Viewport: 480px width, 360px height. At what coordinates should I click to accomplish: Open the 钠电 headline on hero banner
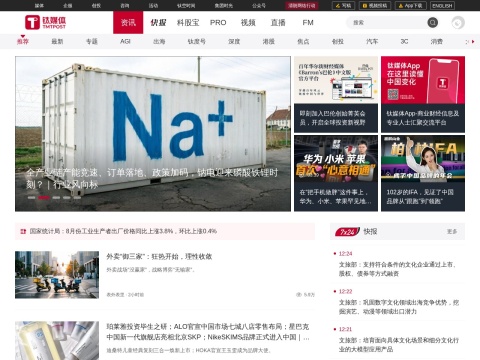[x=152, y=178]
